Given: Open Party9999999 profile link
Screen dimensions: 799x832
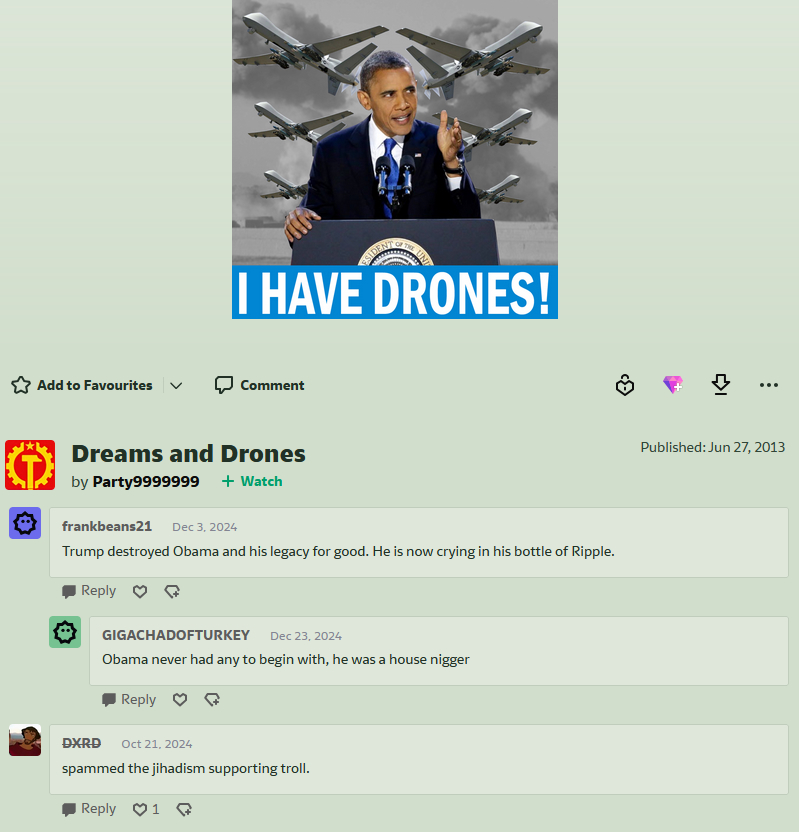Looking at the screenshot, I should pyautogui.click(x=146, y=482).
